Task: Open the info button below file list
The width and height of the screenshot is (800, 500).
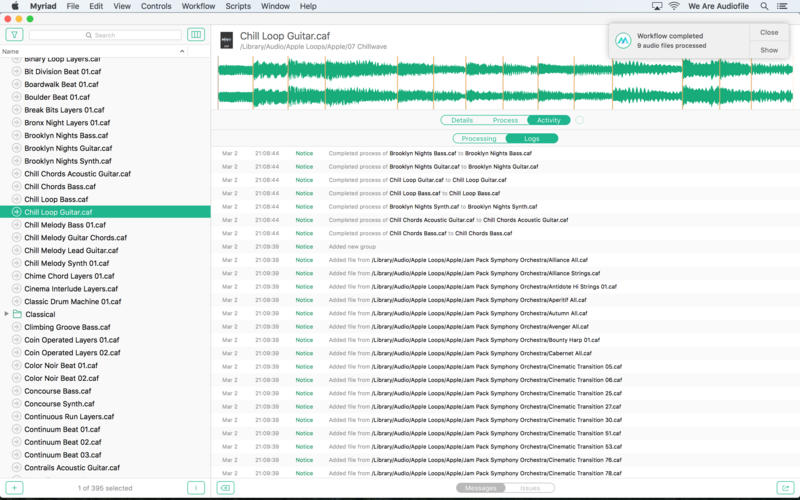Action: coord(196,488)
